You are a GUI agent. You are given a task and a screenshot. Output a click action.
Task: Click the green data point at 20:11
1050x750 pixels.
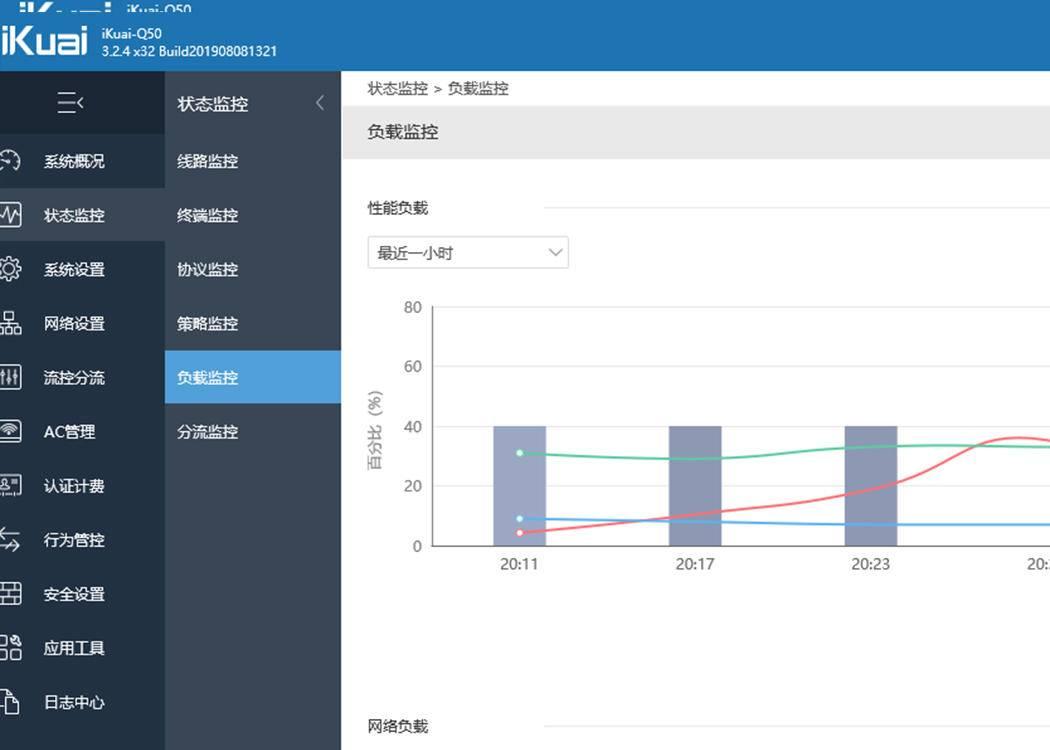click(x=519, y=453)
